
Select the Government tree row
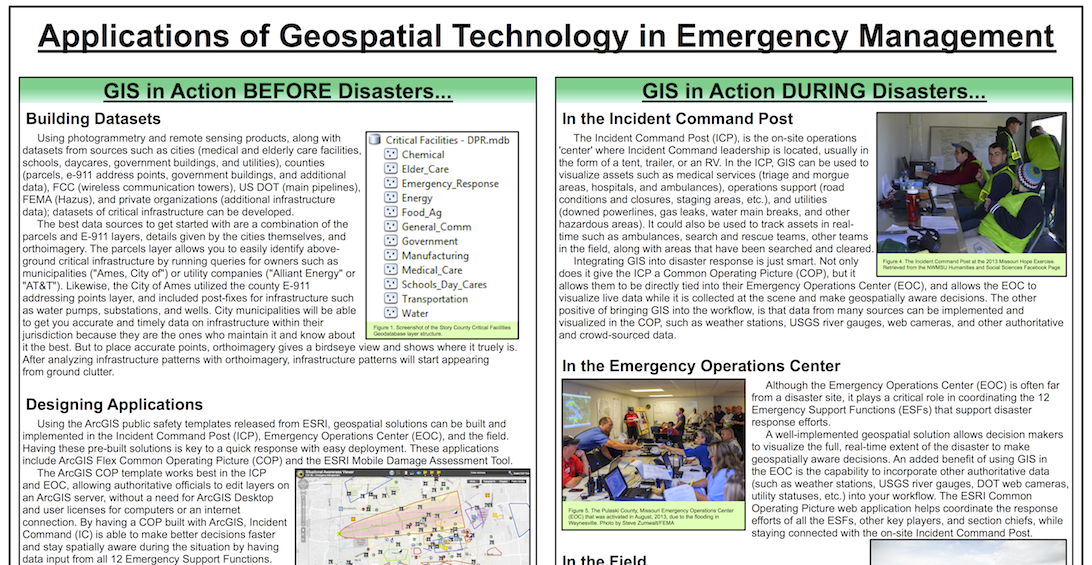pos(421,241)
